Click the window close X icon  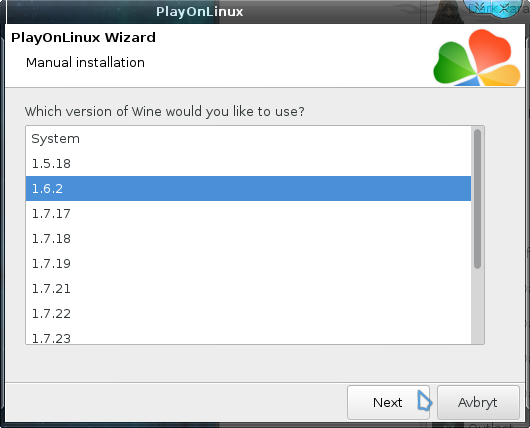(505, 8)
